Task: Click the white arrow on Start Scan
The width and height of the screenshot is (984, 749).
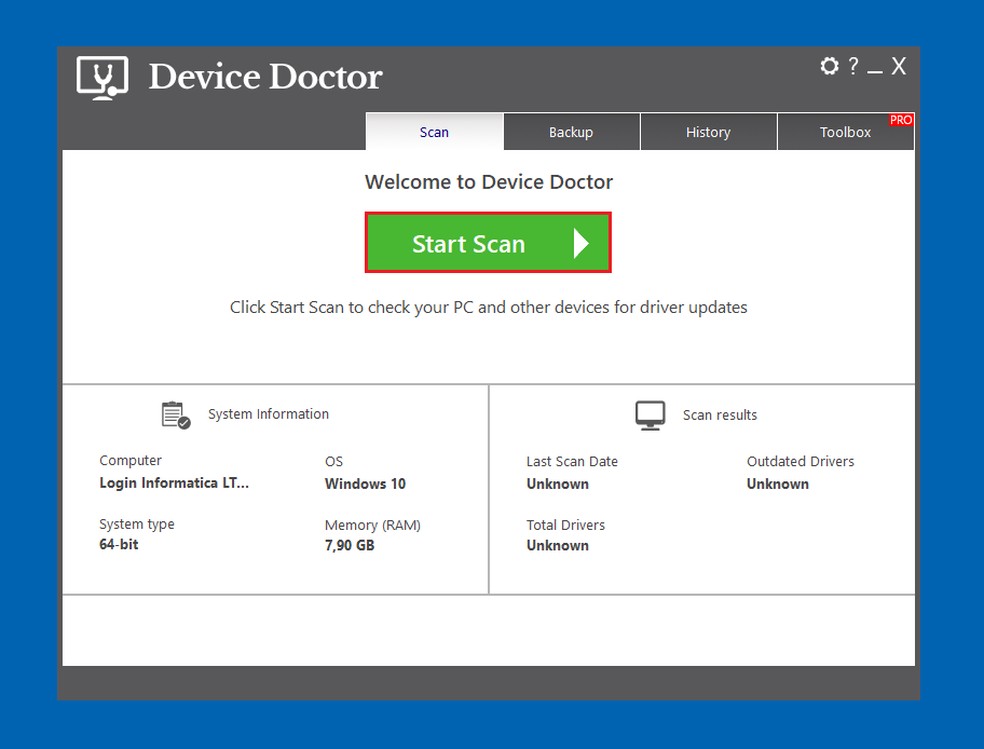Action: pos(581,243)
